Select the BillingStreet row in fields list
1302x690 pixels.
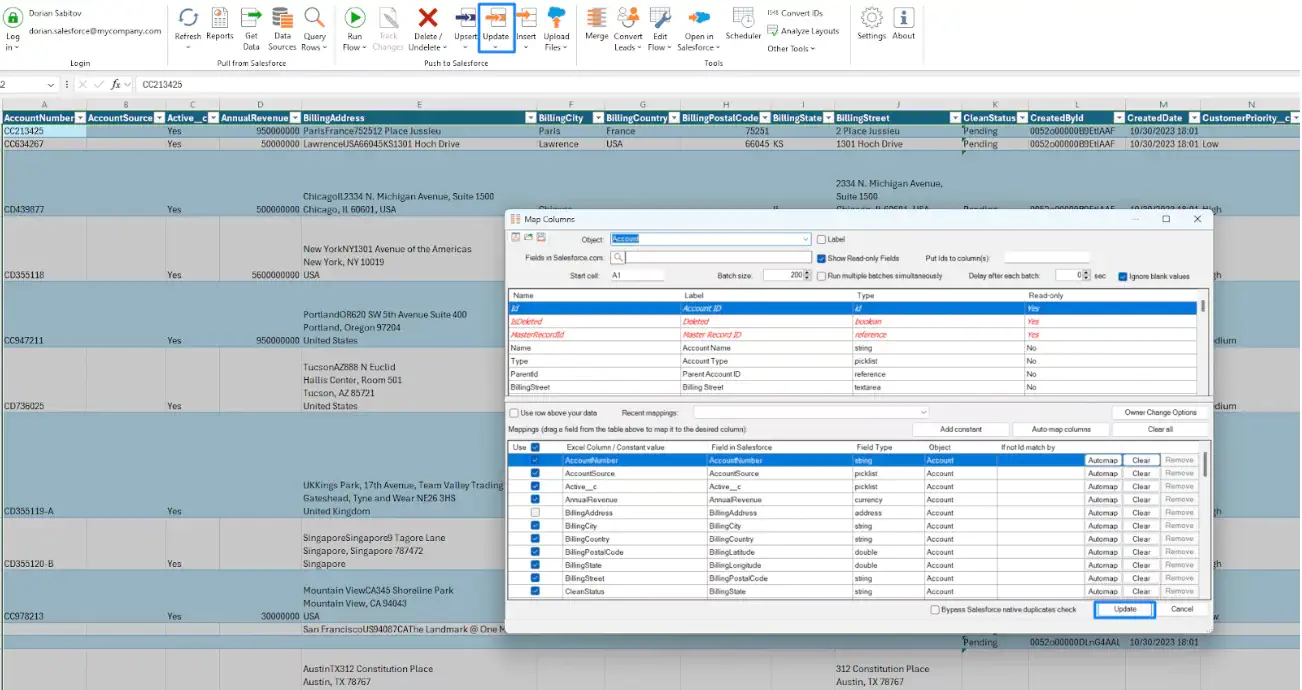click(x=853, y=387)
